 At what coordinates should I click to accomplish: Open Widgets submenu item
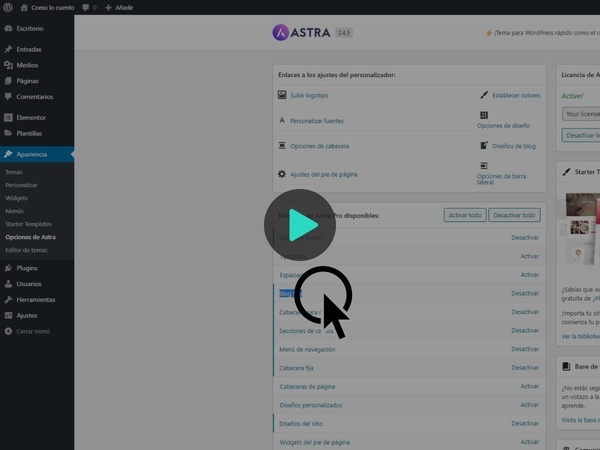16,198
